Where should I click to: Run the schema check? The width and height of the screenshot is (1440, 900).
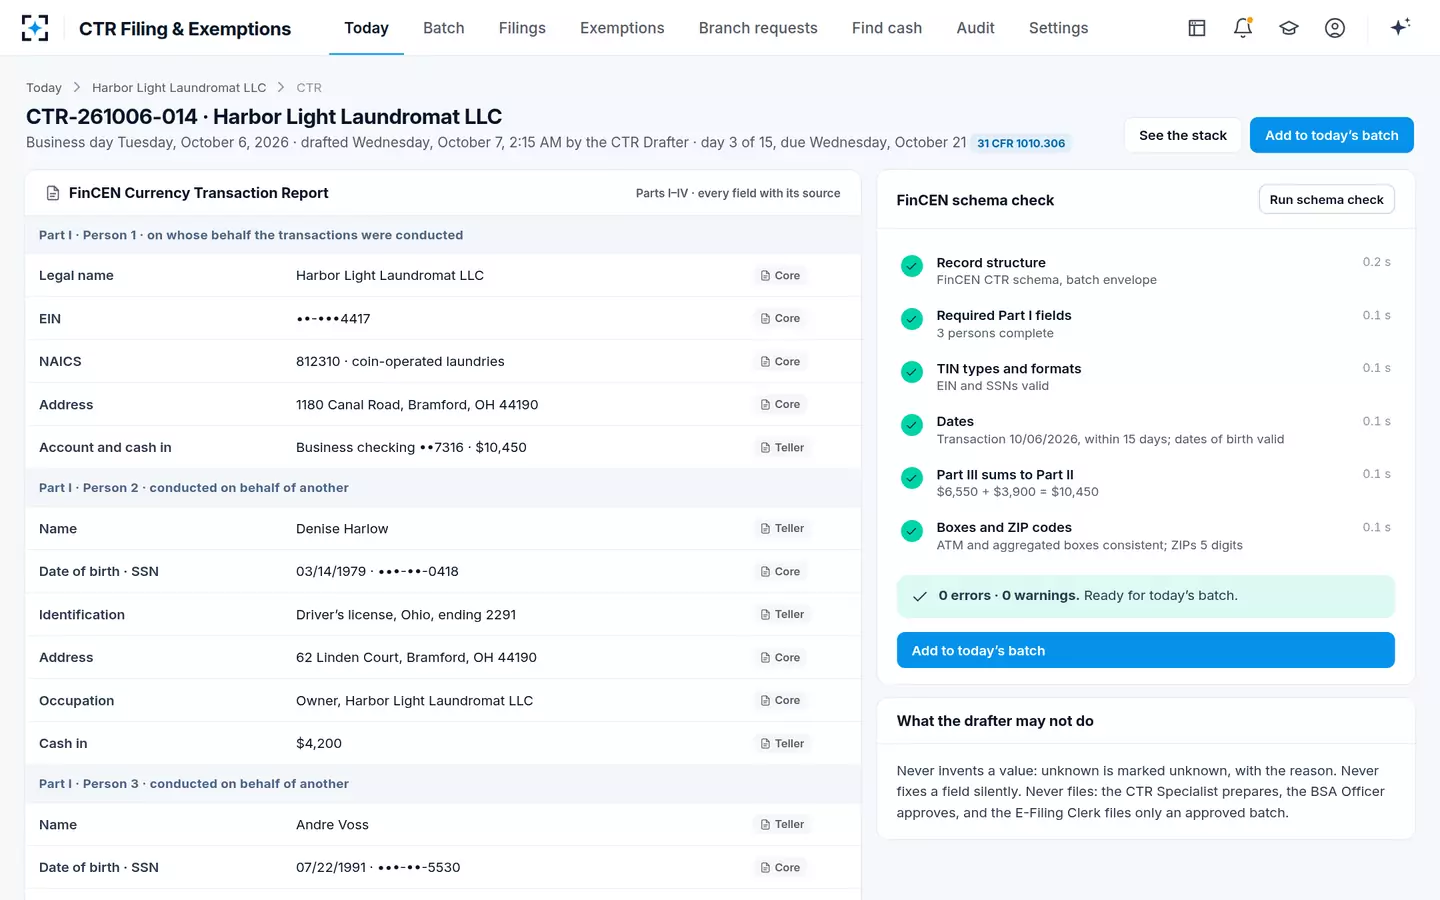[1326, 200]
